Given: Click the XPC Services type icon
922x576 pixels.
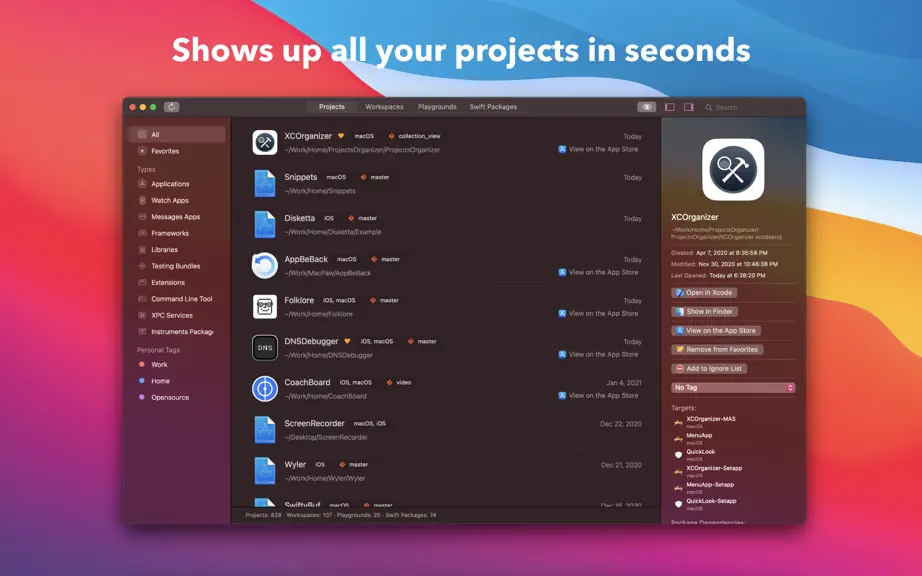Looking at the screenshot, I should click(x=142, y=316).
